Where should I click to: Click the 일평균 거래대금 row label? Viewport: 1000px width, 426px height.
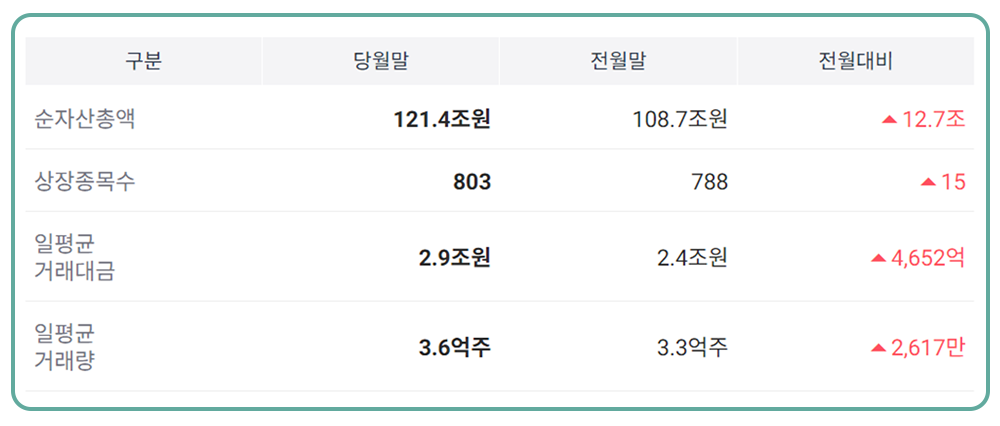[x=74, y=257]
